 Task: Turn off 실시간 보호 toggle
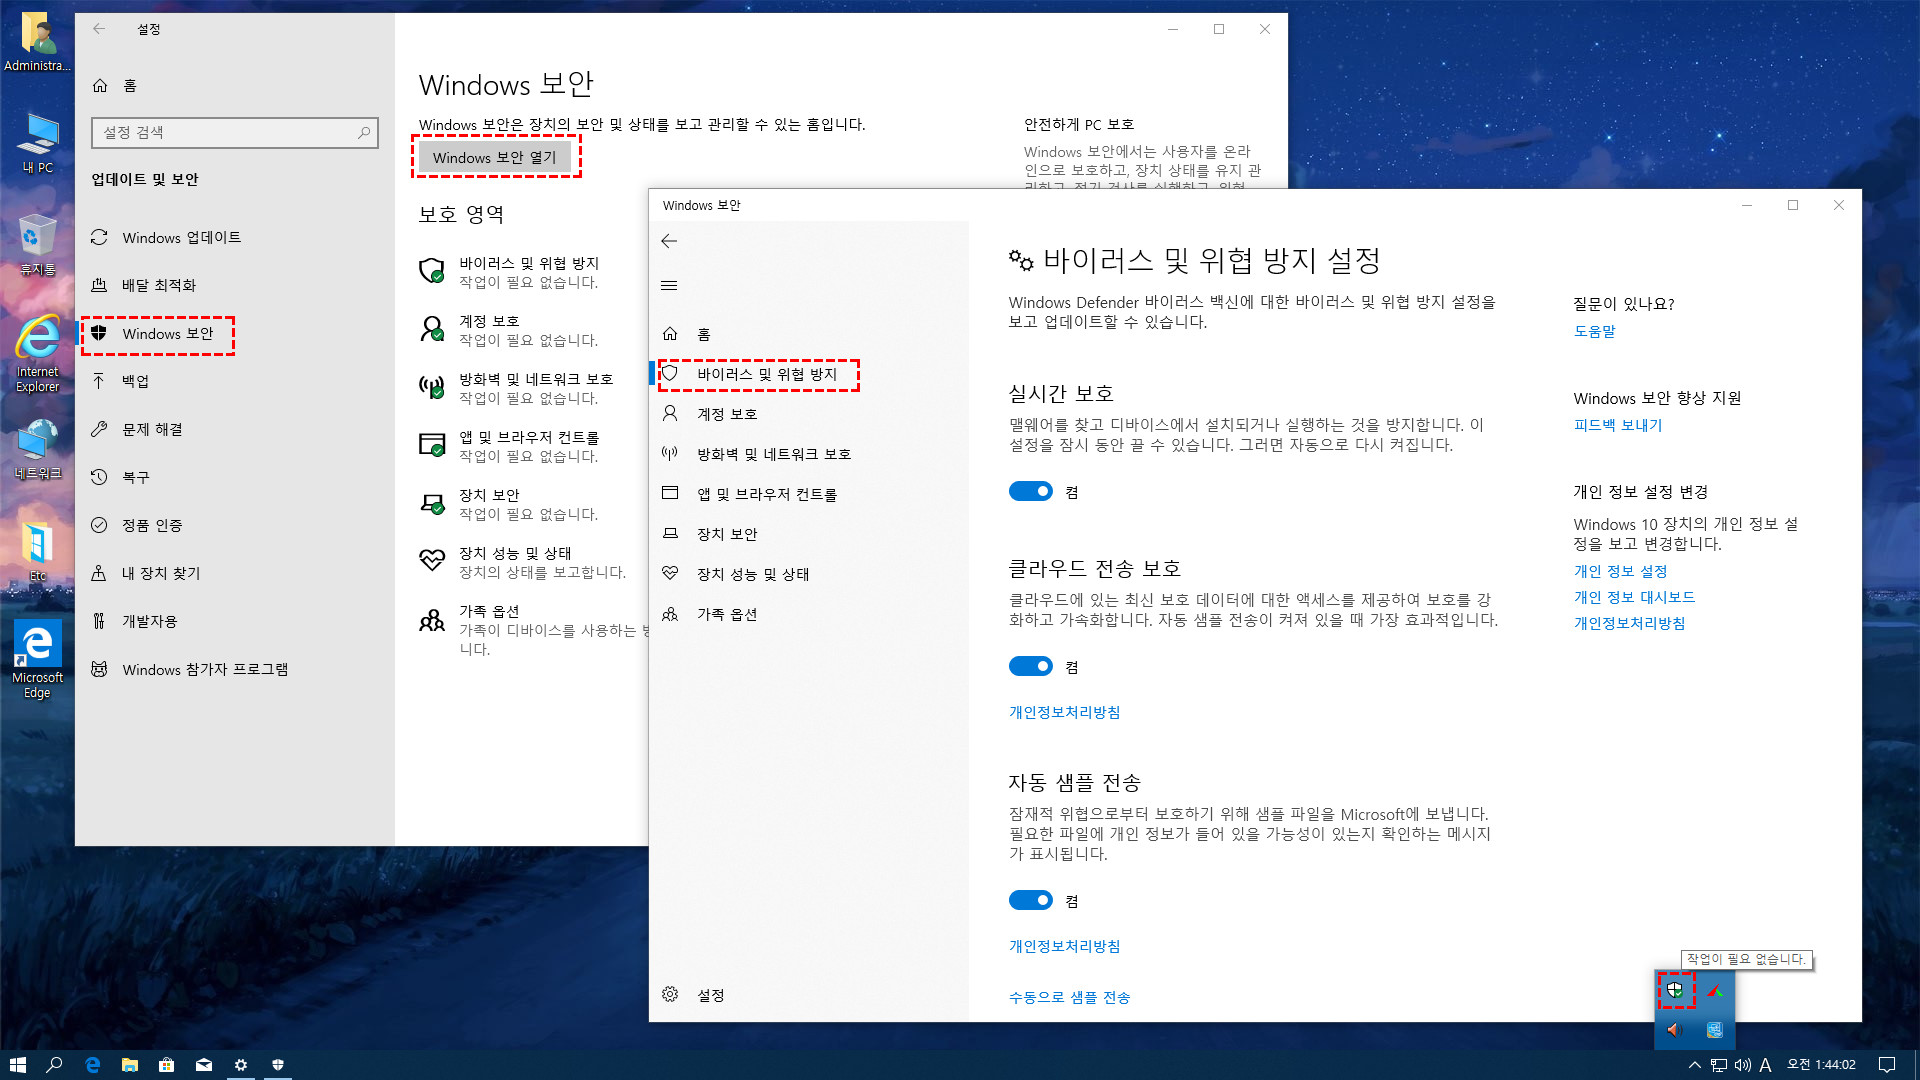tap(1030, 491)
